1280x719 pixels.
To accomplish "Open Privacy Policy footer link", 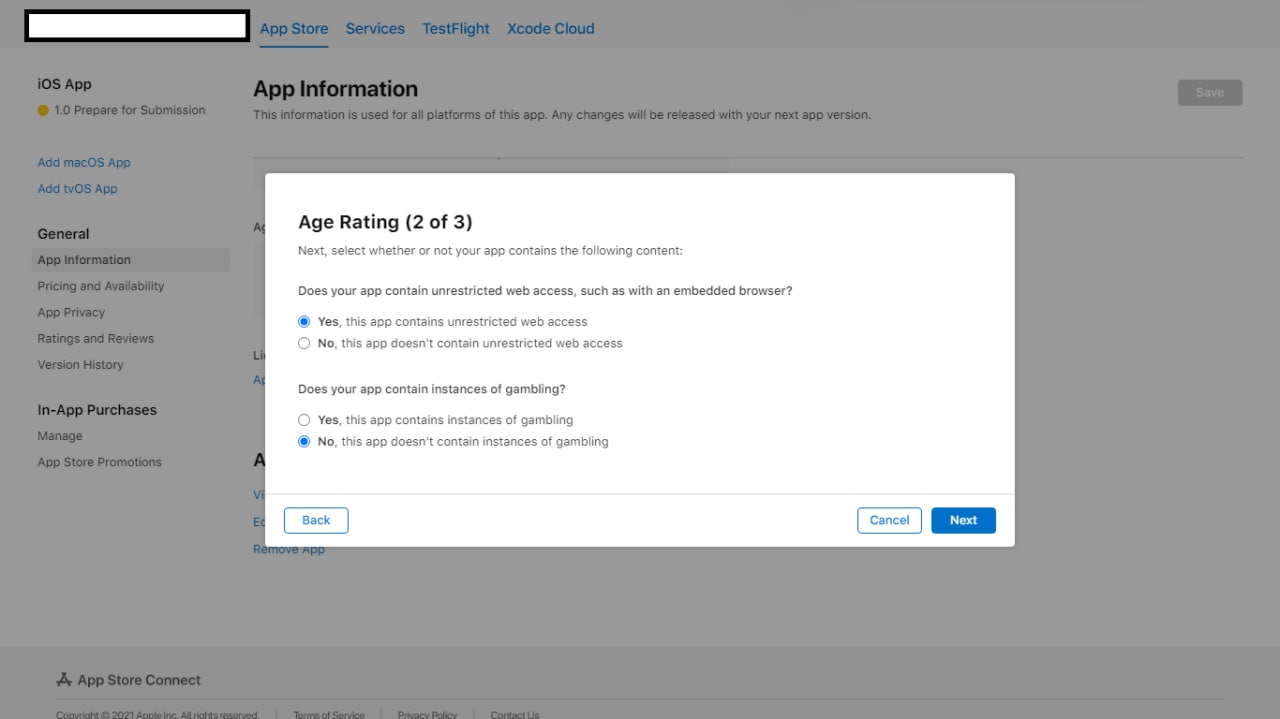I will 427,714.
